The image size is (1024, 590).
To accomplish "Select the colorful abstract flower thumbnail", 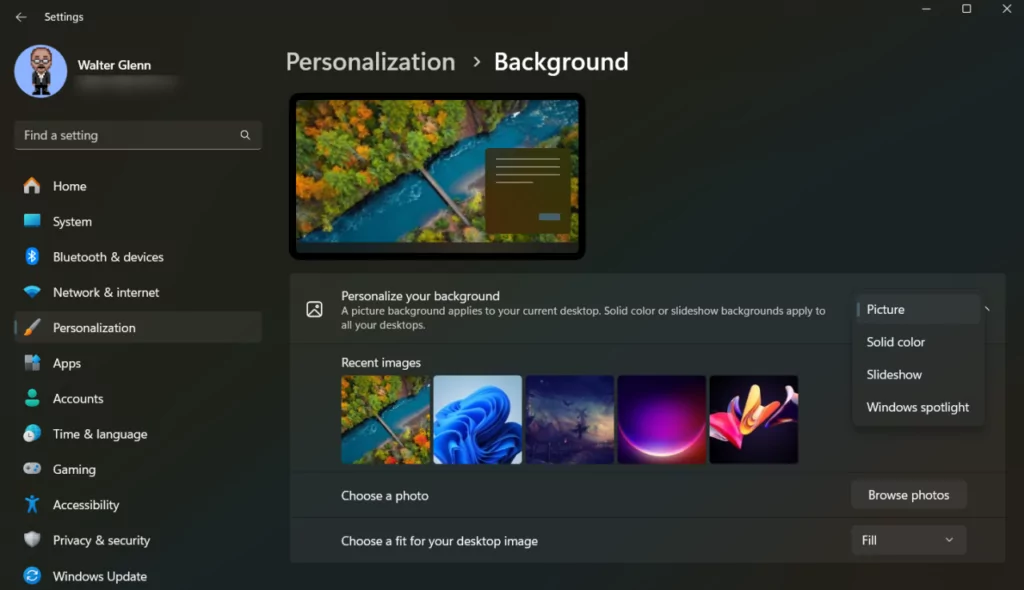I will pos(754,419).
